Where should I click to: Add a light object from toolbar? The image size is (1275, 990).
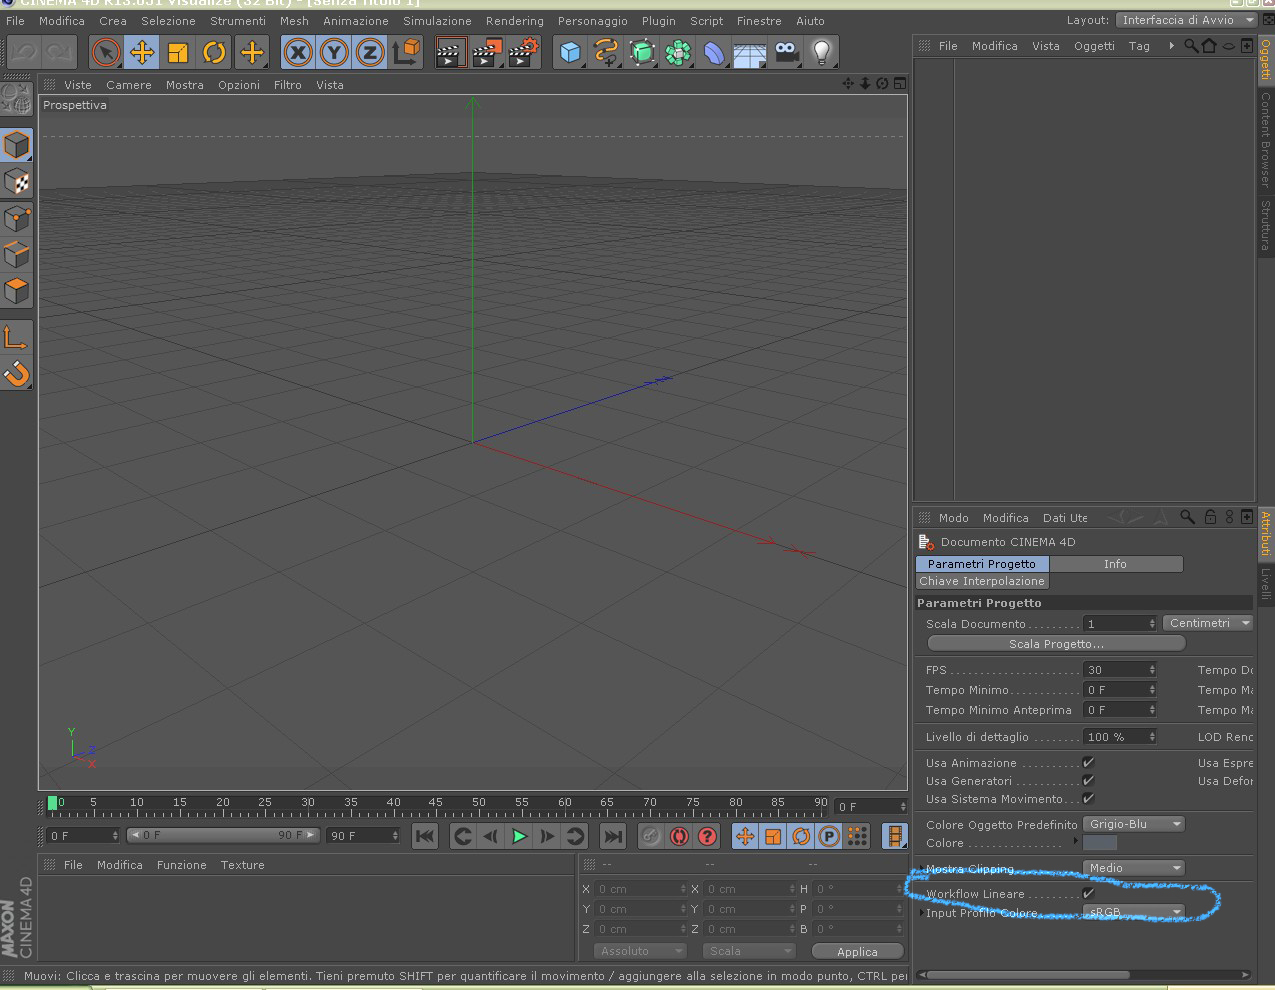(822, 52)
